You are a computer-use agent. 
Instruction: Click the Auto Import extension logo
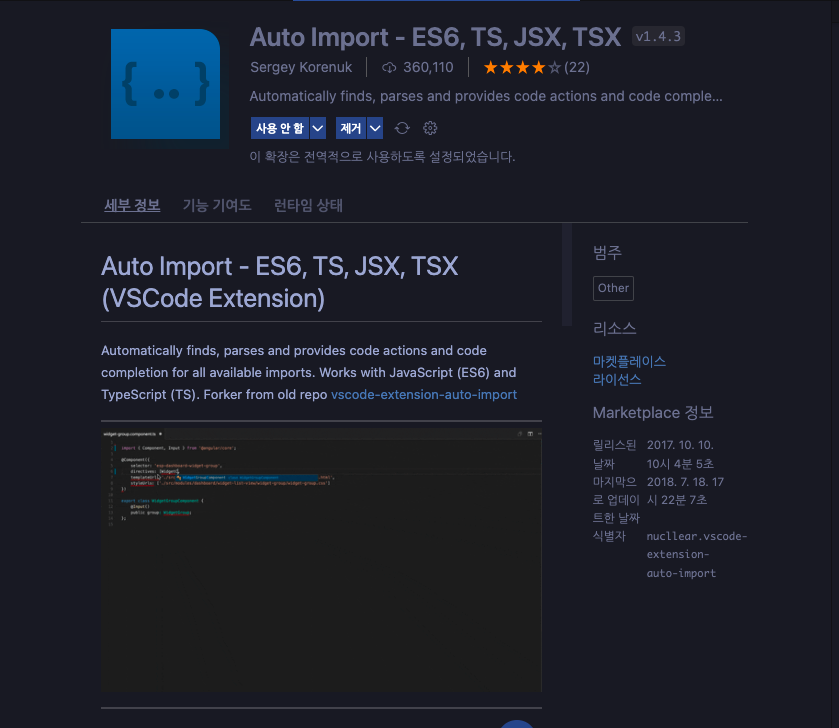[x=165, y=84]
